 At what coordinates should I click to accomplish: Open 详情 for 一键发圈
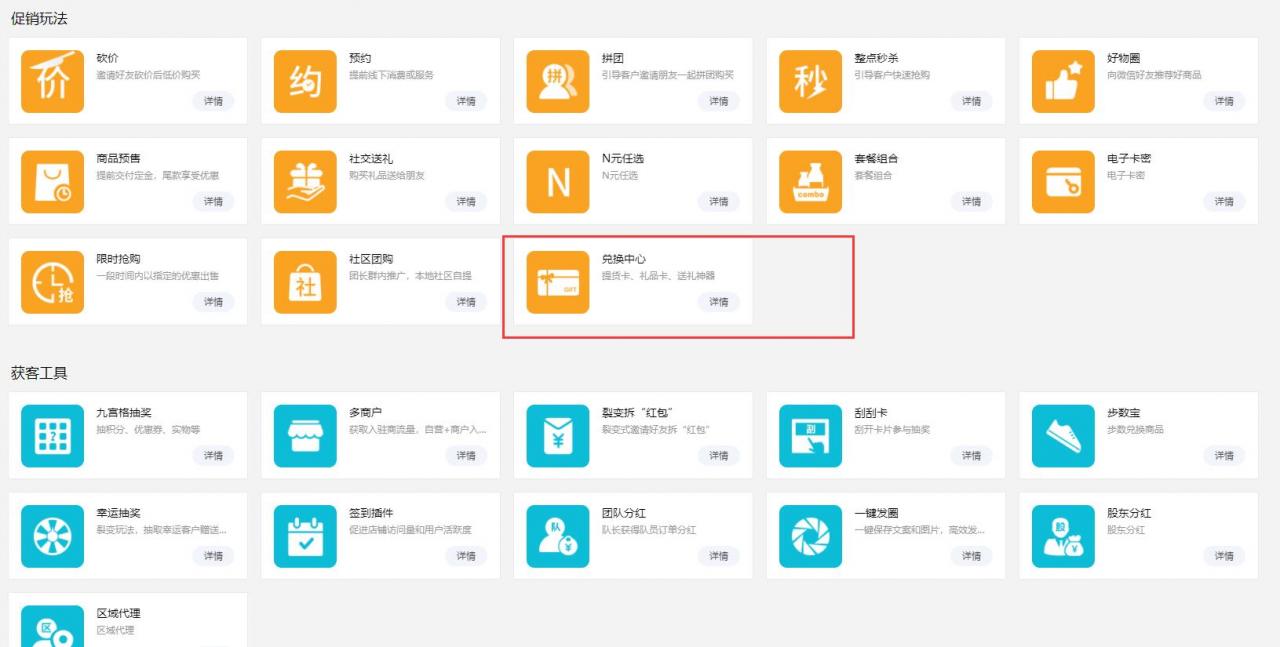pyautogui.click(x=971, y=555)
